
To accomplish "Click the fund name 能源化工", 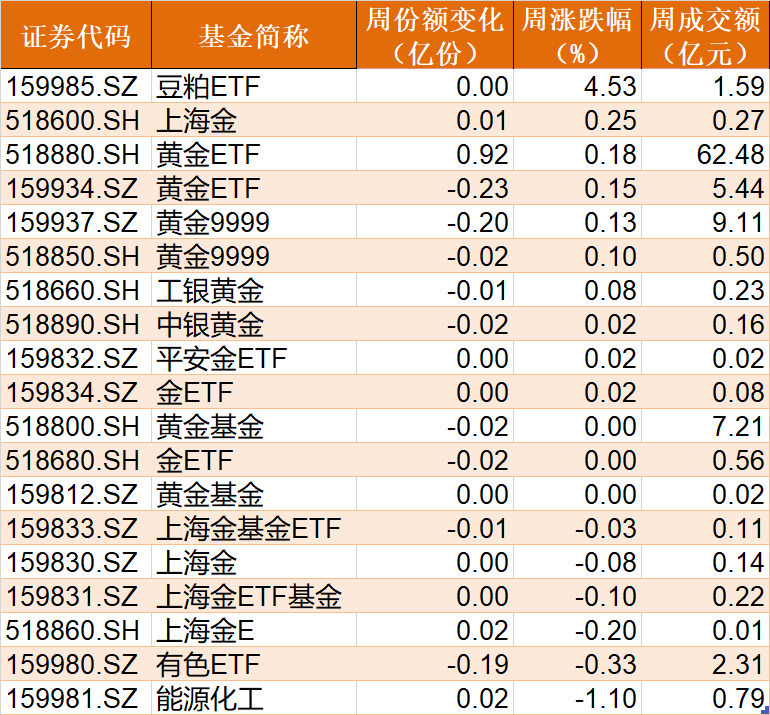I will coord(210,698).
